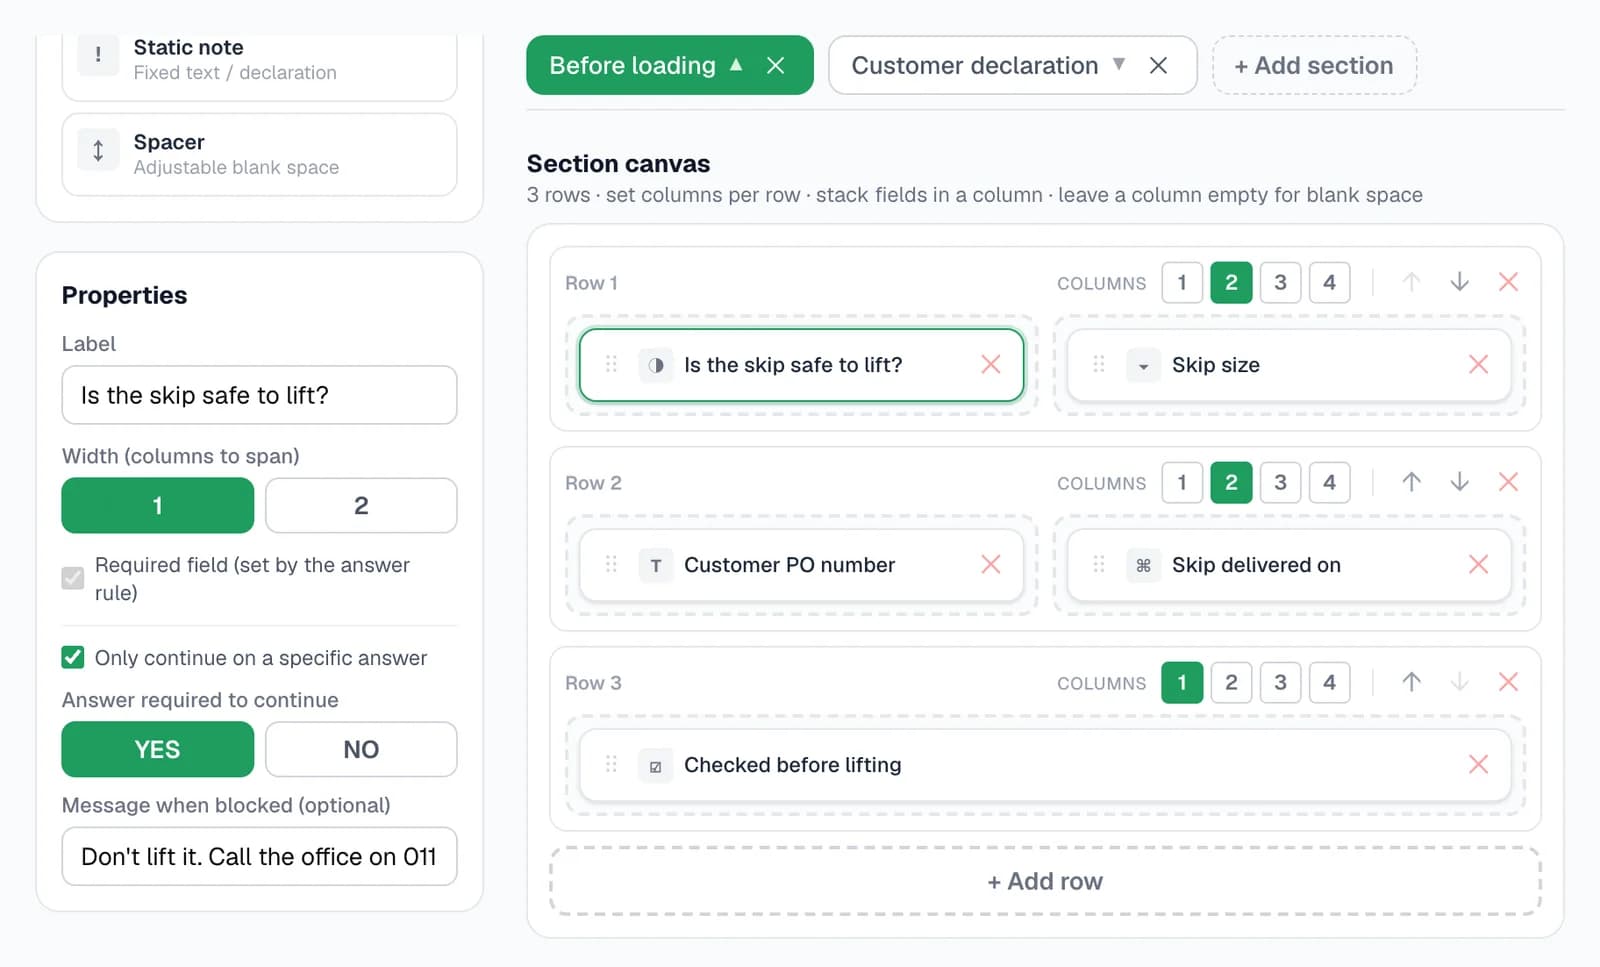Expand the Customer declaration section arrow

[1119, 65]
